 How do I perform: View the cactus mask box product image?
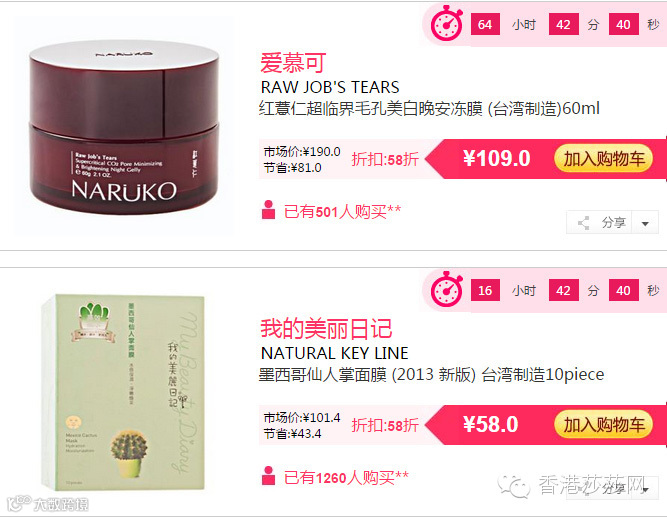[123, 391]
